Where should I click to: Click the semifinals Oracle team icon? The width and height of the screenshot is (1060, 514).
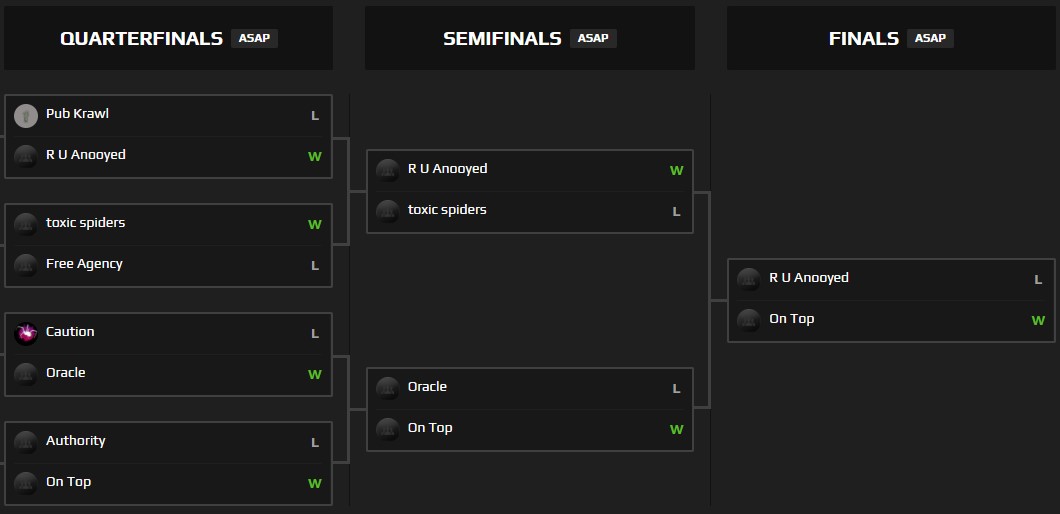(388, 388)
